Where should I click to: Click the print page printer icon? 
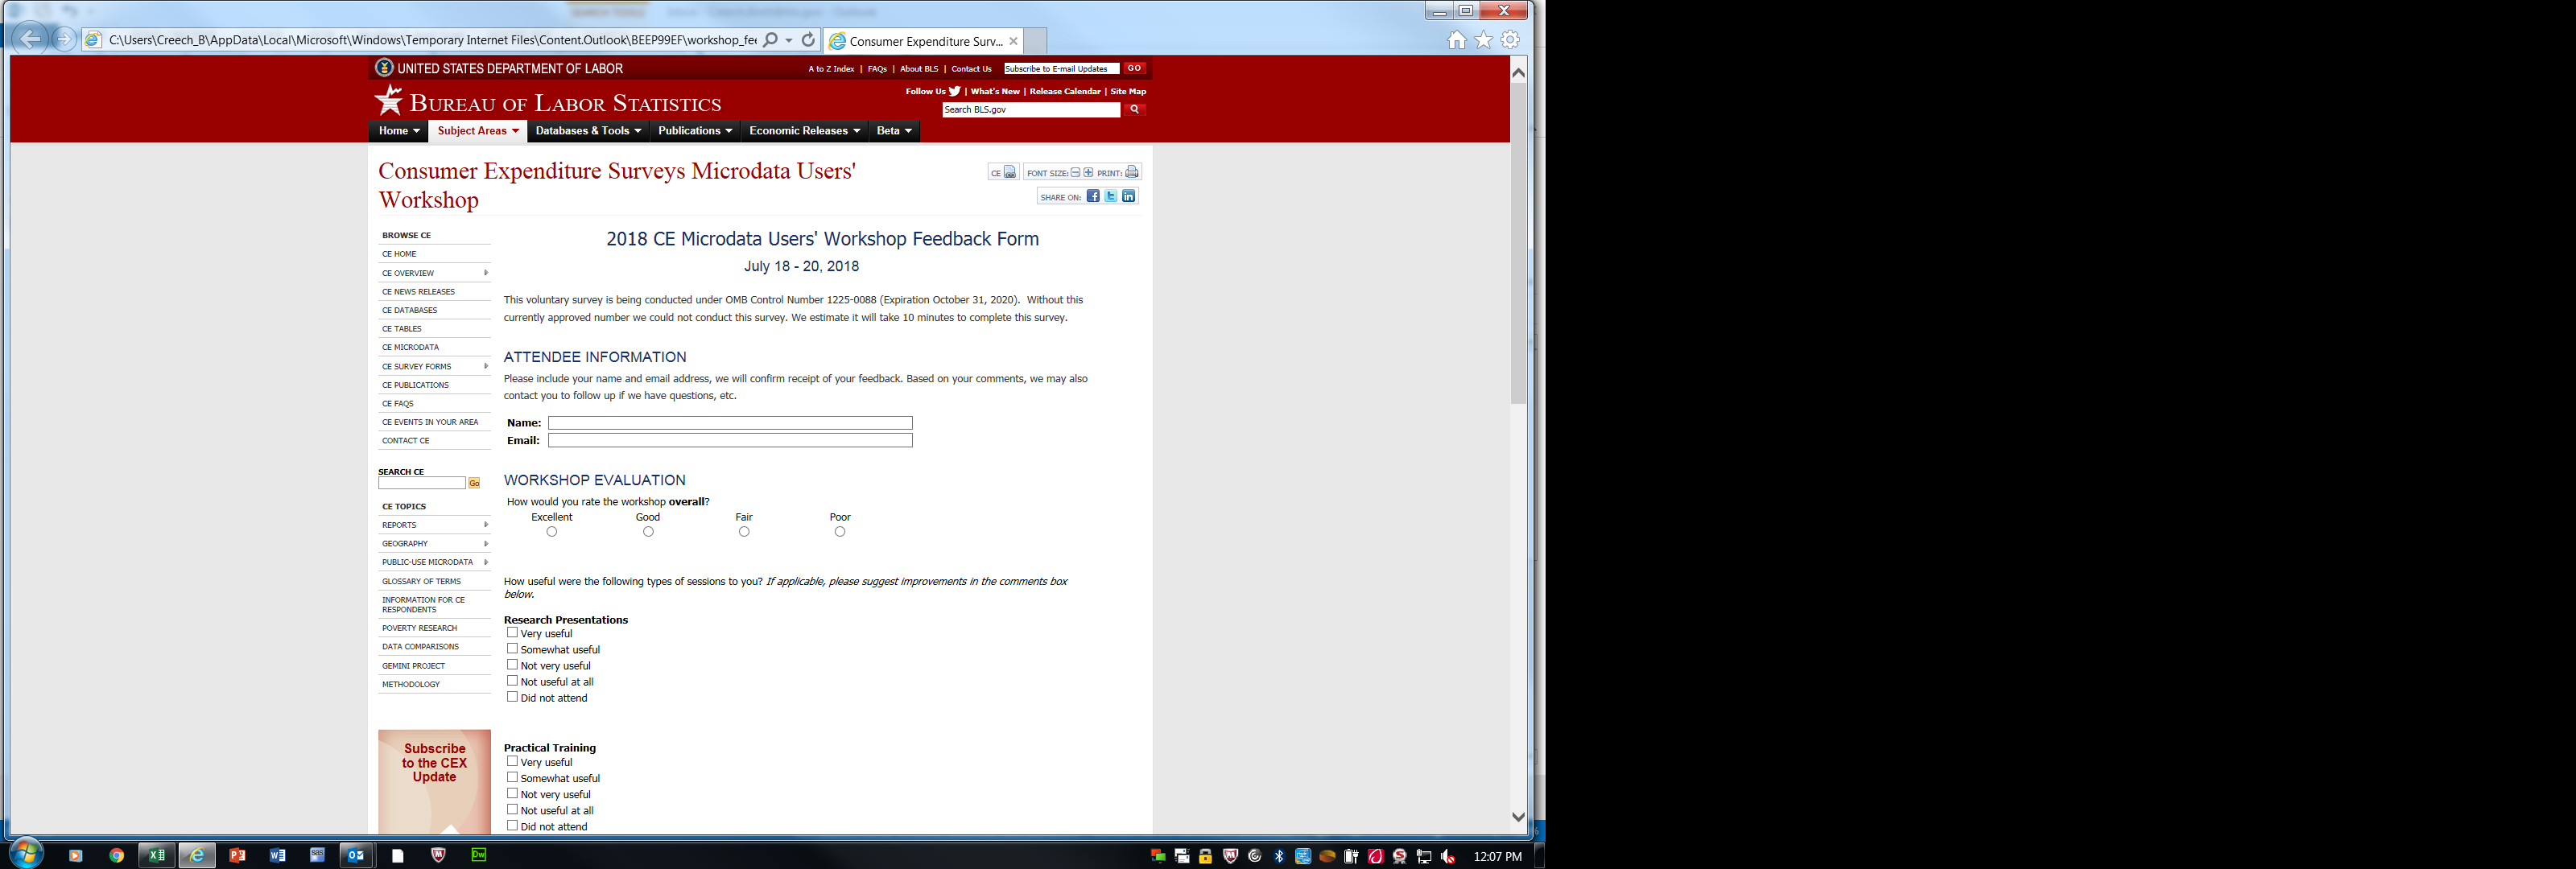coord(1131,172)
